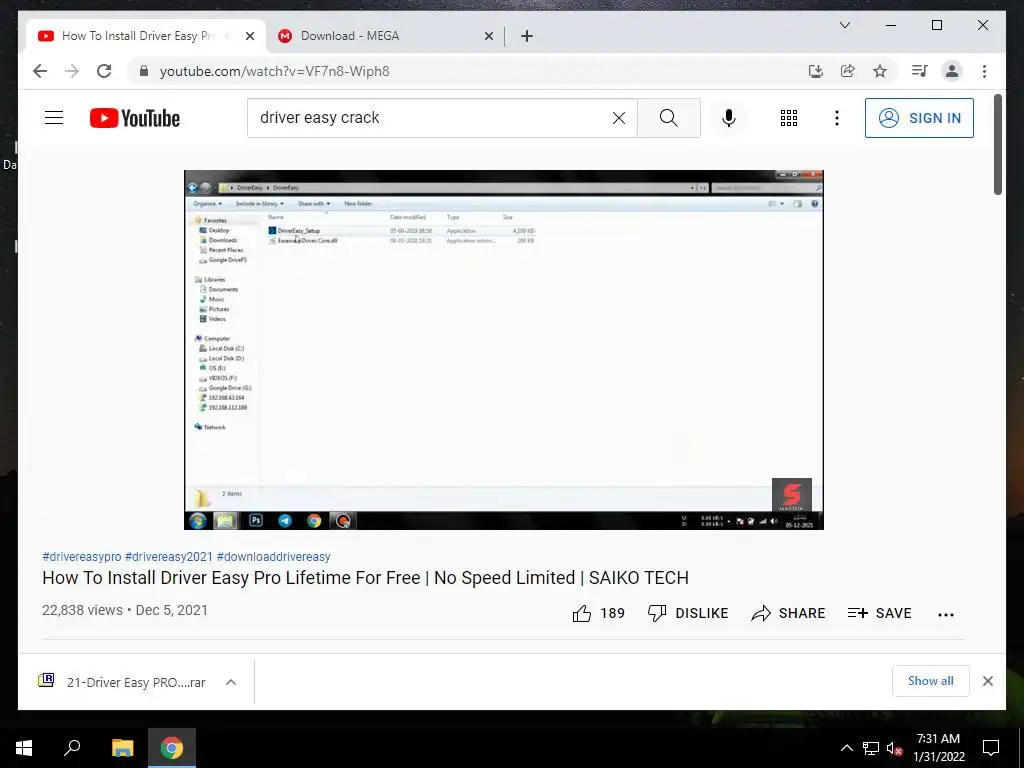Open YouTube settings three-dot menu
Image resolution: width=1024 pixels, height=768 pixels.
pos(837,118)
